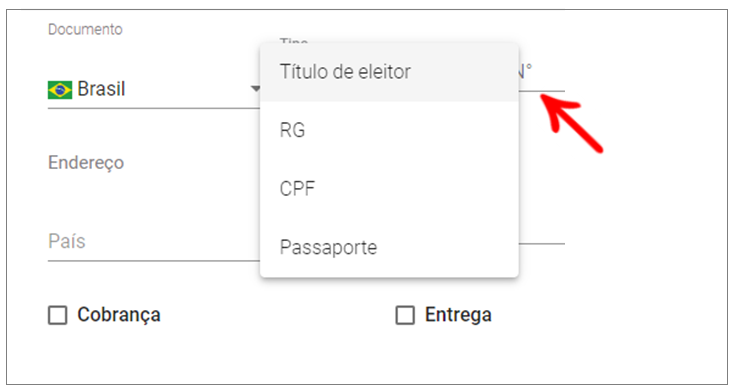
Task: Open the Brasil country selector
Action: pyautogui.click(x=154, y=89)
